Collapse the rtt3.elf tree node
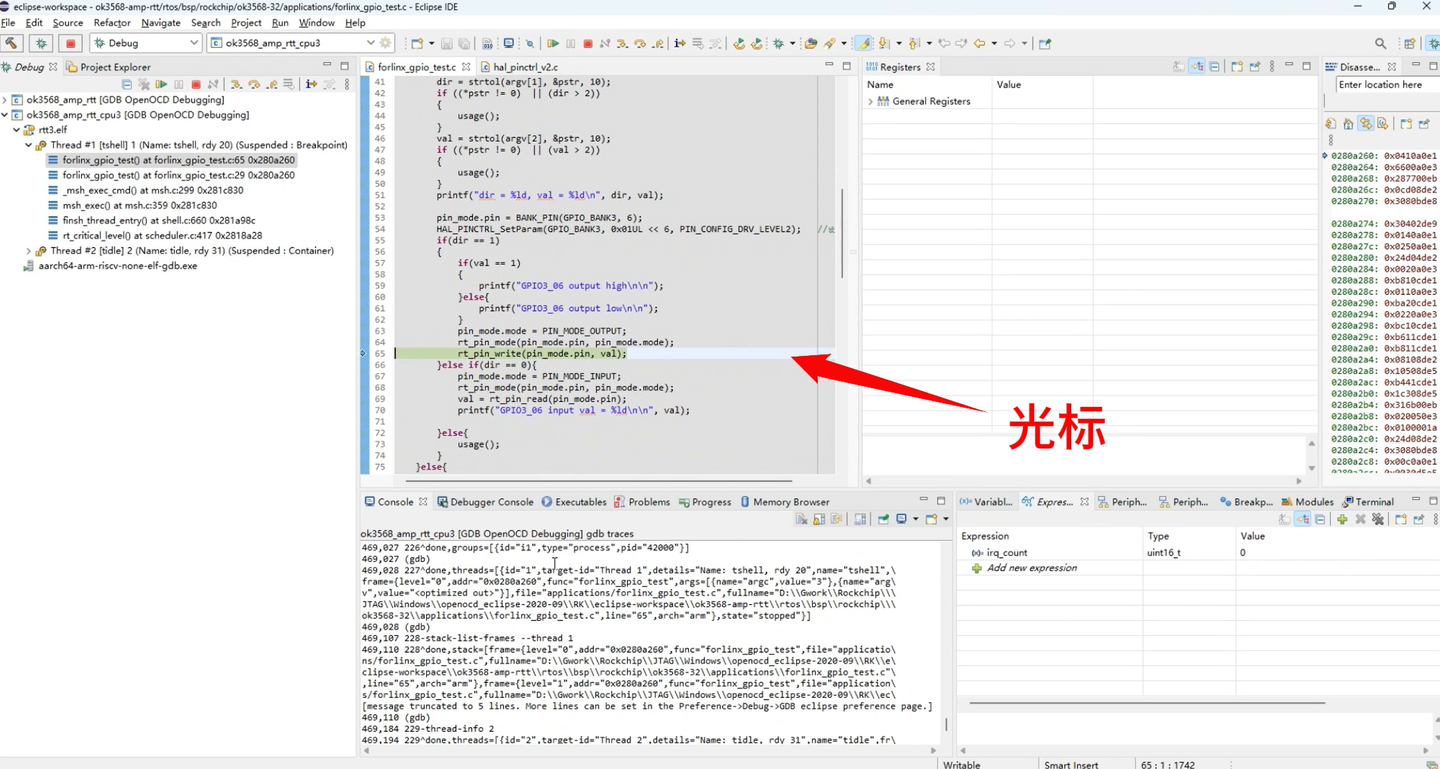 coord(17,130)
